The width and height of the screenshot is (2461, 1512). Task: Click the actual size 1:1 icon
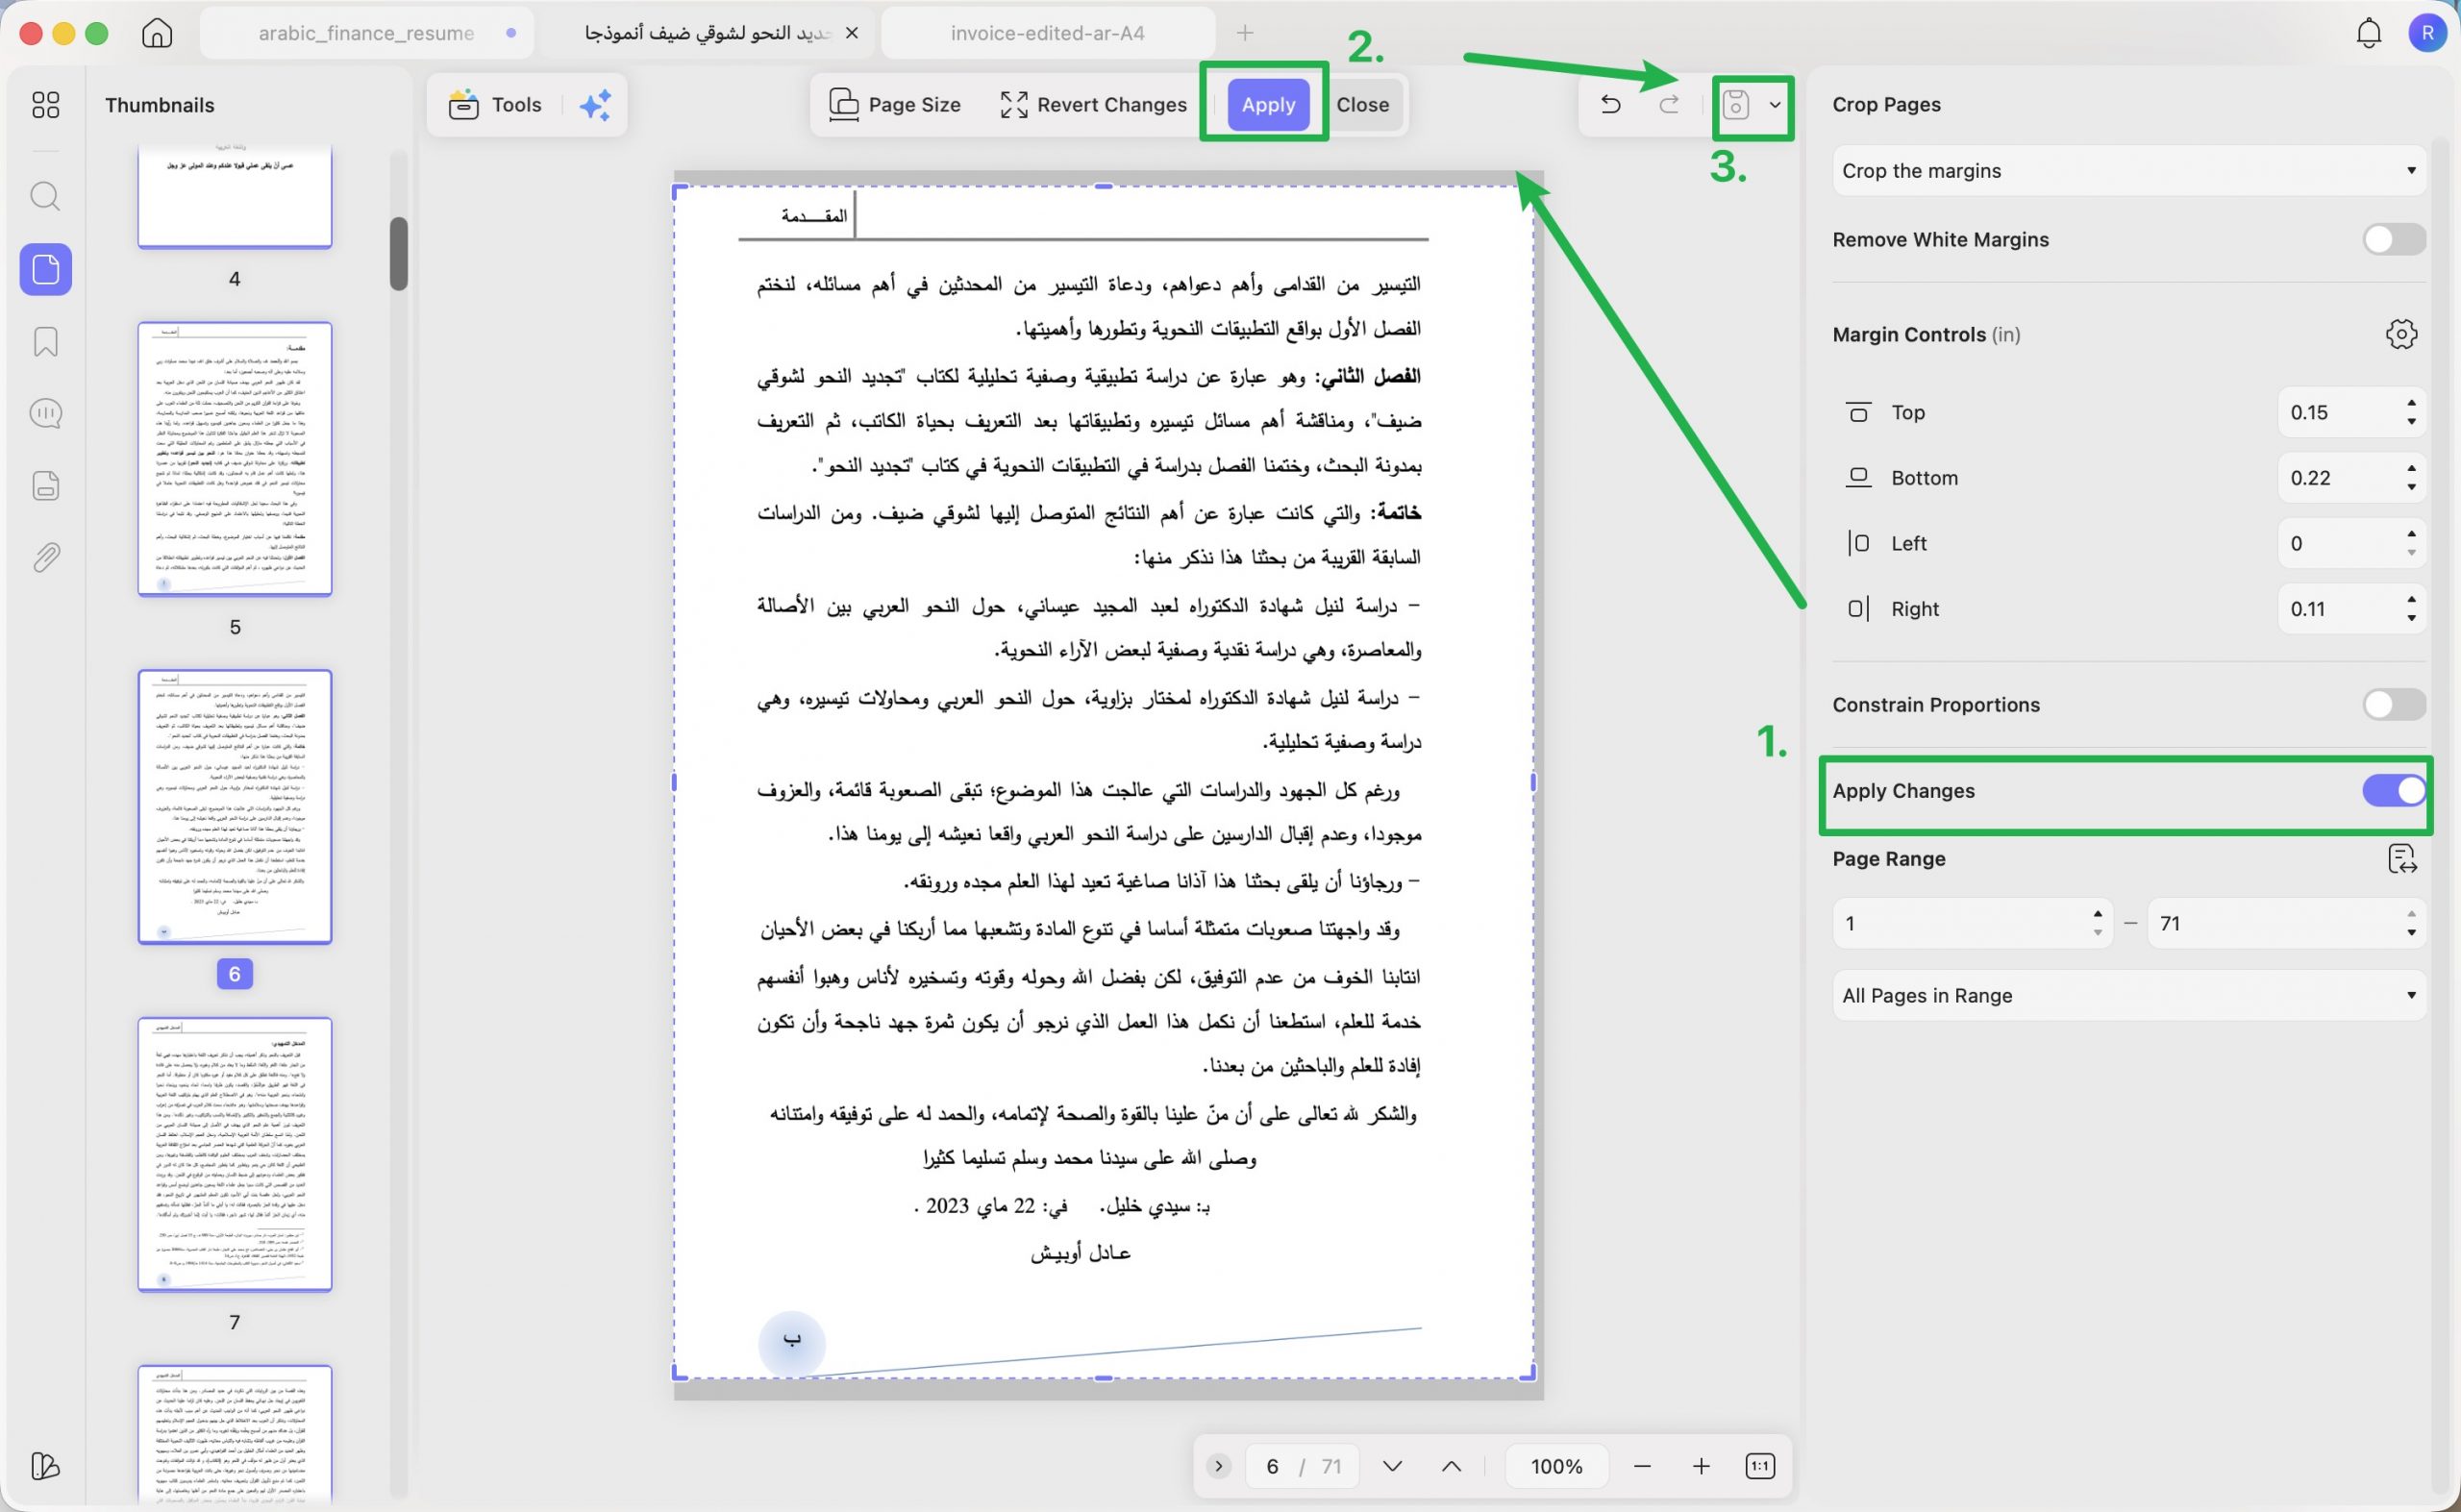[x=1760, y=1466]
